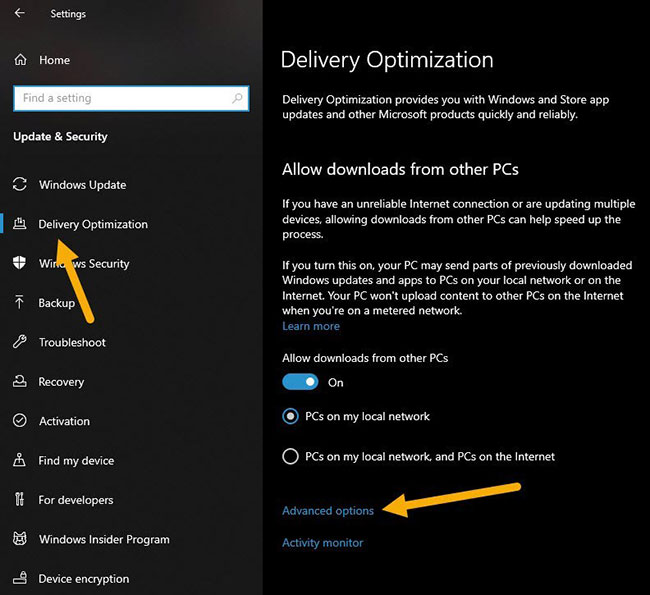Open the Activation page
Image resolution: width=650 pixels, height=595 pixels.
(64, 421)
